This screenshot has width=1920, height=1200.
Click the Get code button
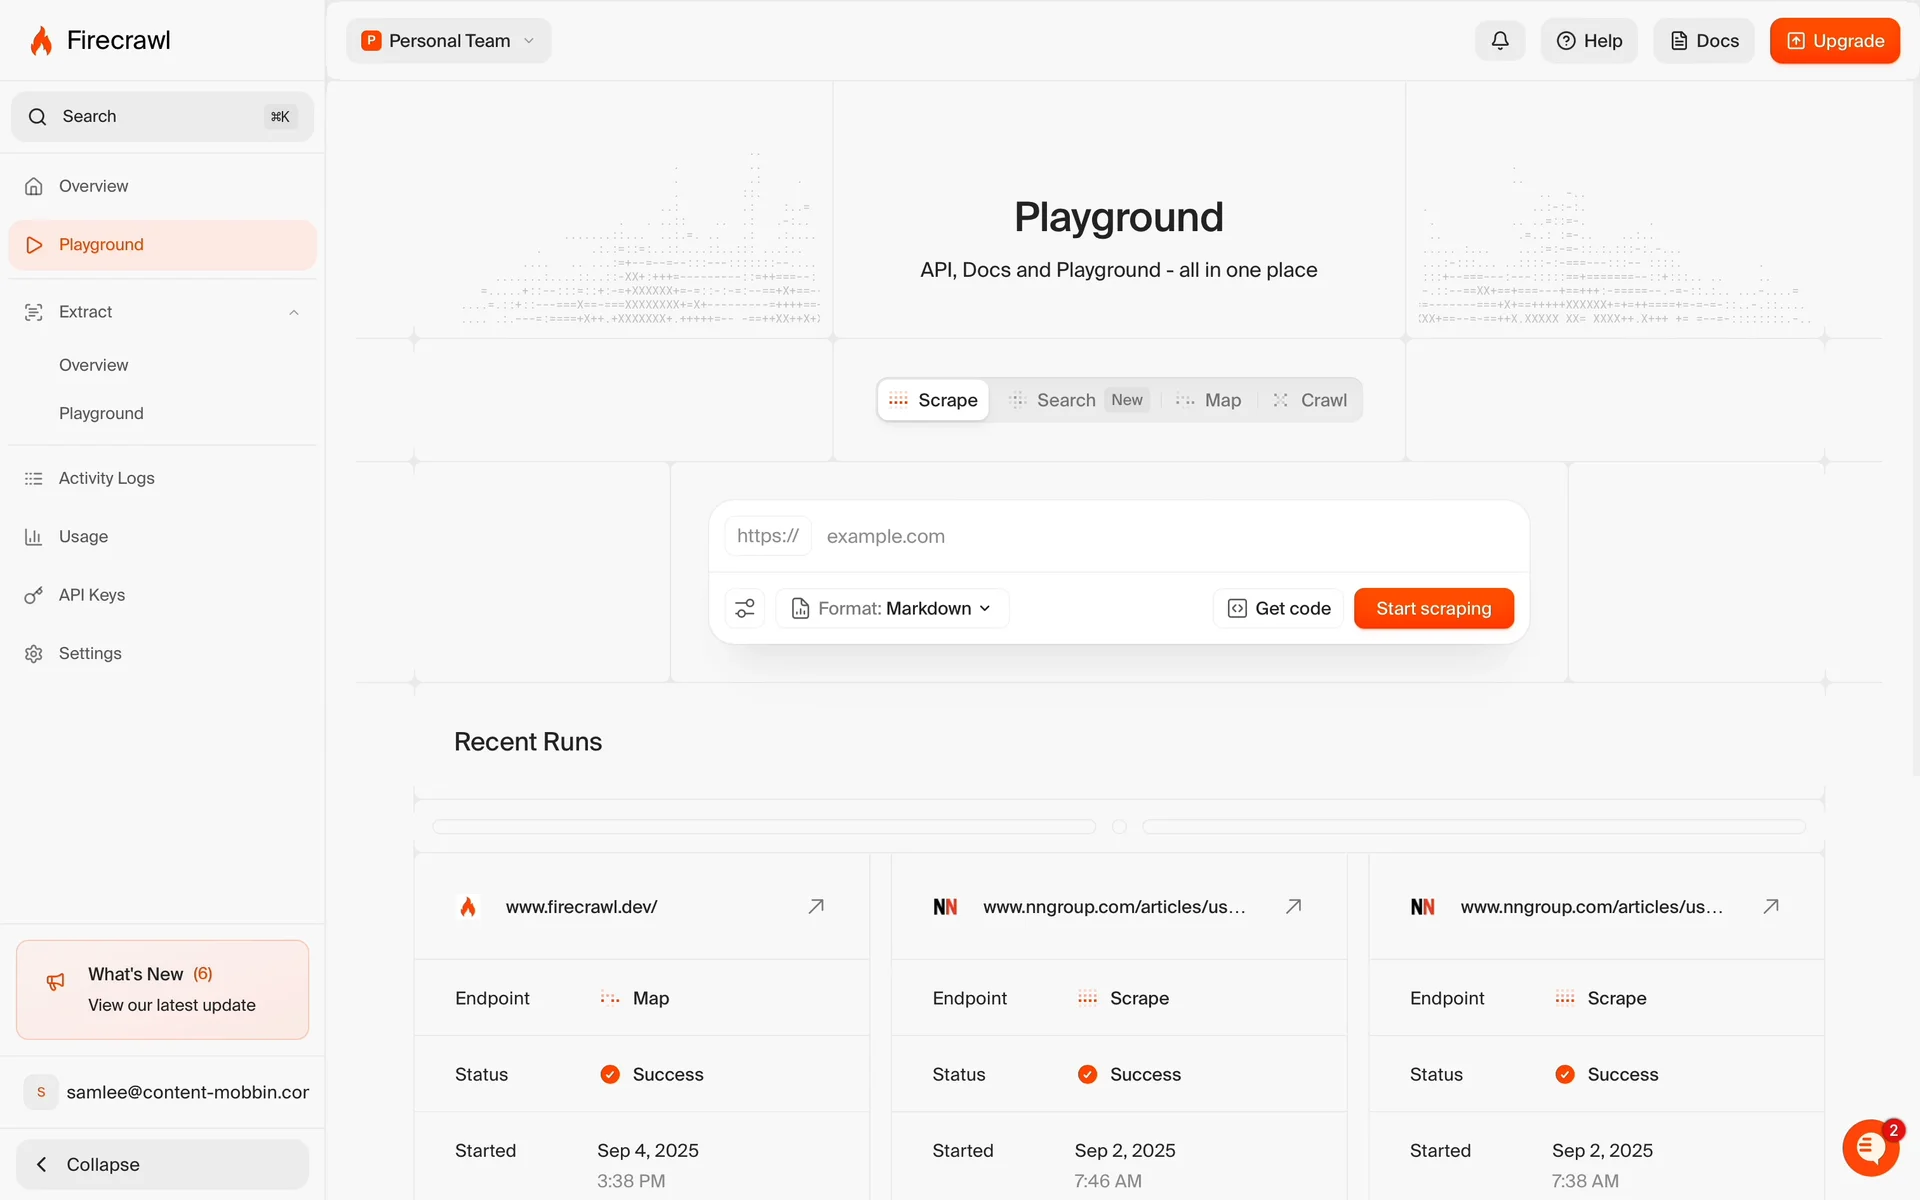click(x=1279, y=608)
